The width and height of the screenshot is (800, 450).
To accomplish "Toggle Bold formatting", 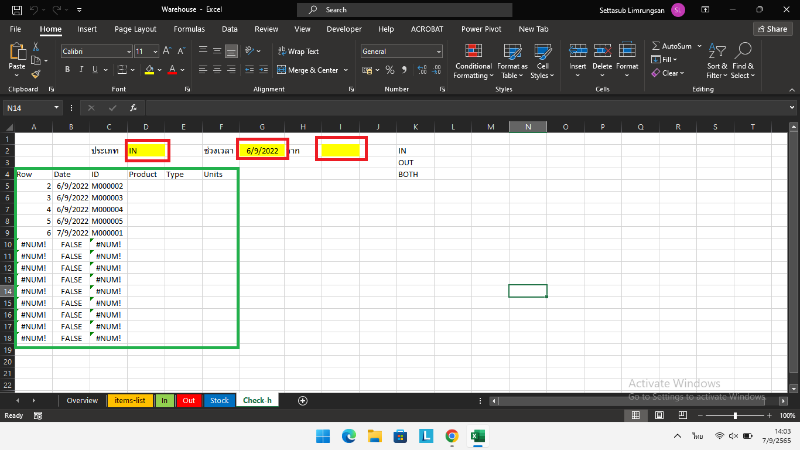I will pos(68,70).
